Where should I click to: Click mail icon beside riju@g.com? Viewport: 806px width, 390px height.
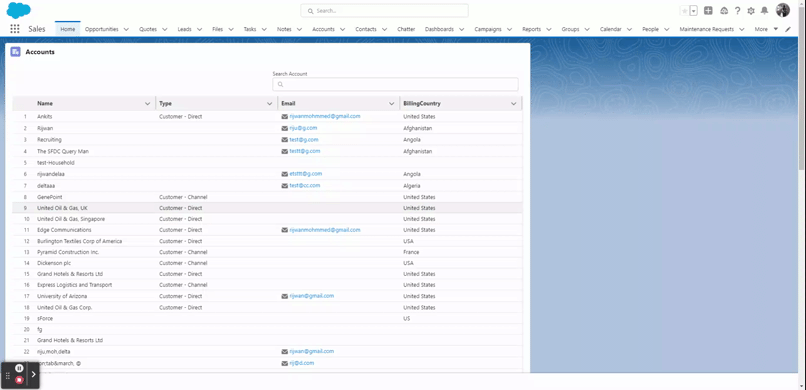[284, 128]
